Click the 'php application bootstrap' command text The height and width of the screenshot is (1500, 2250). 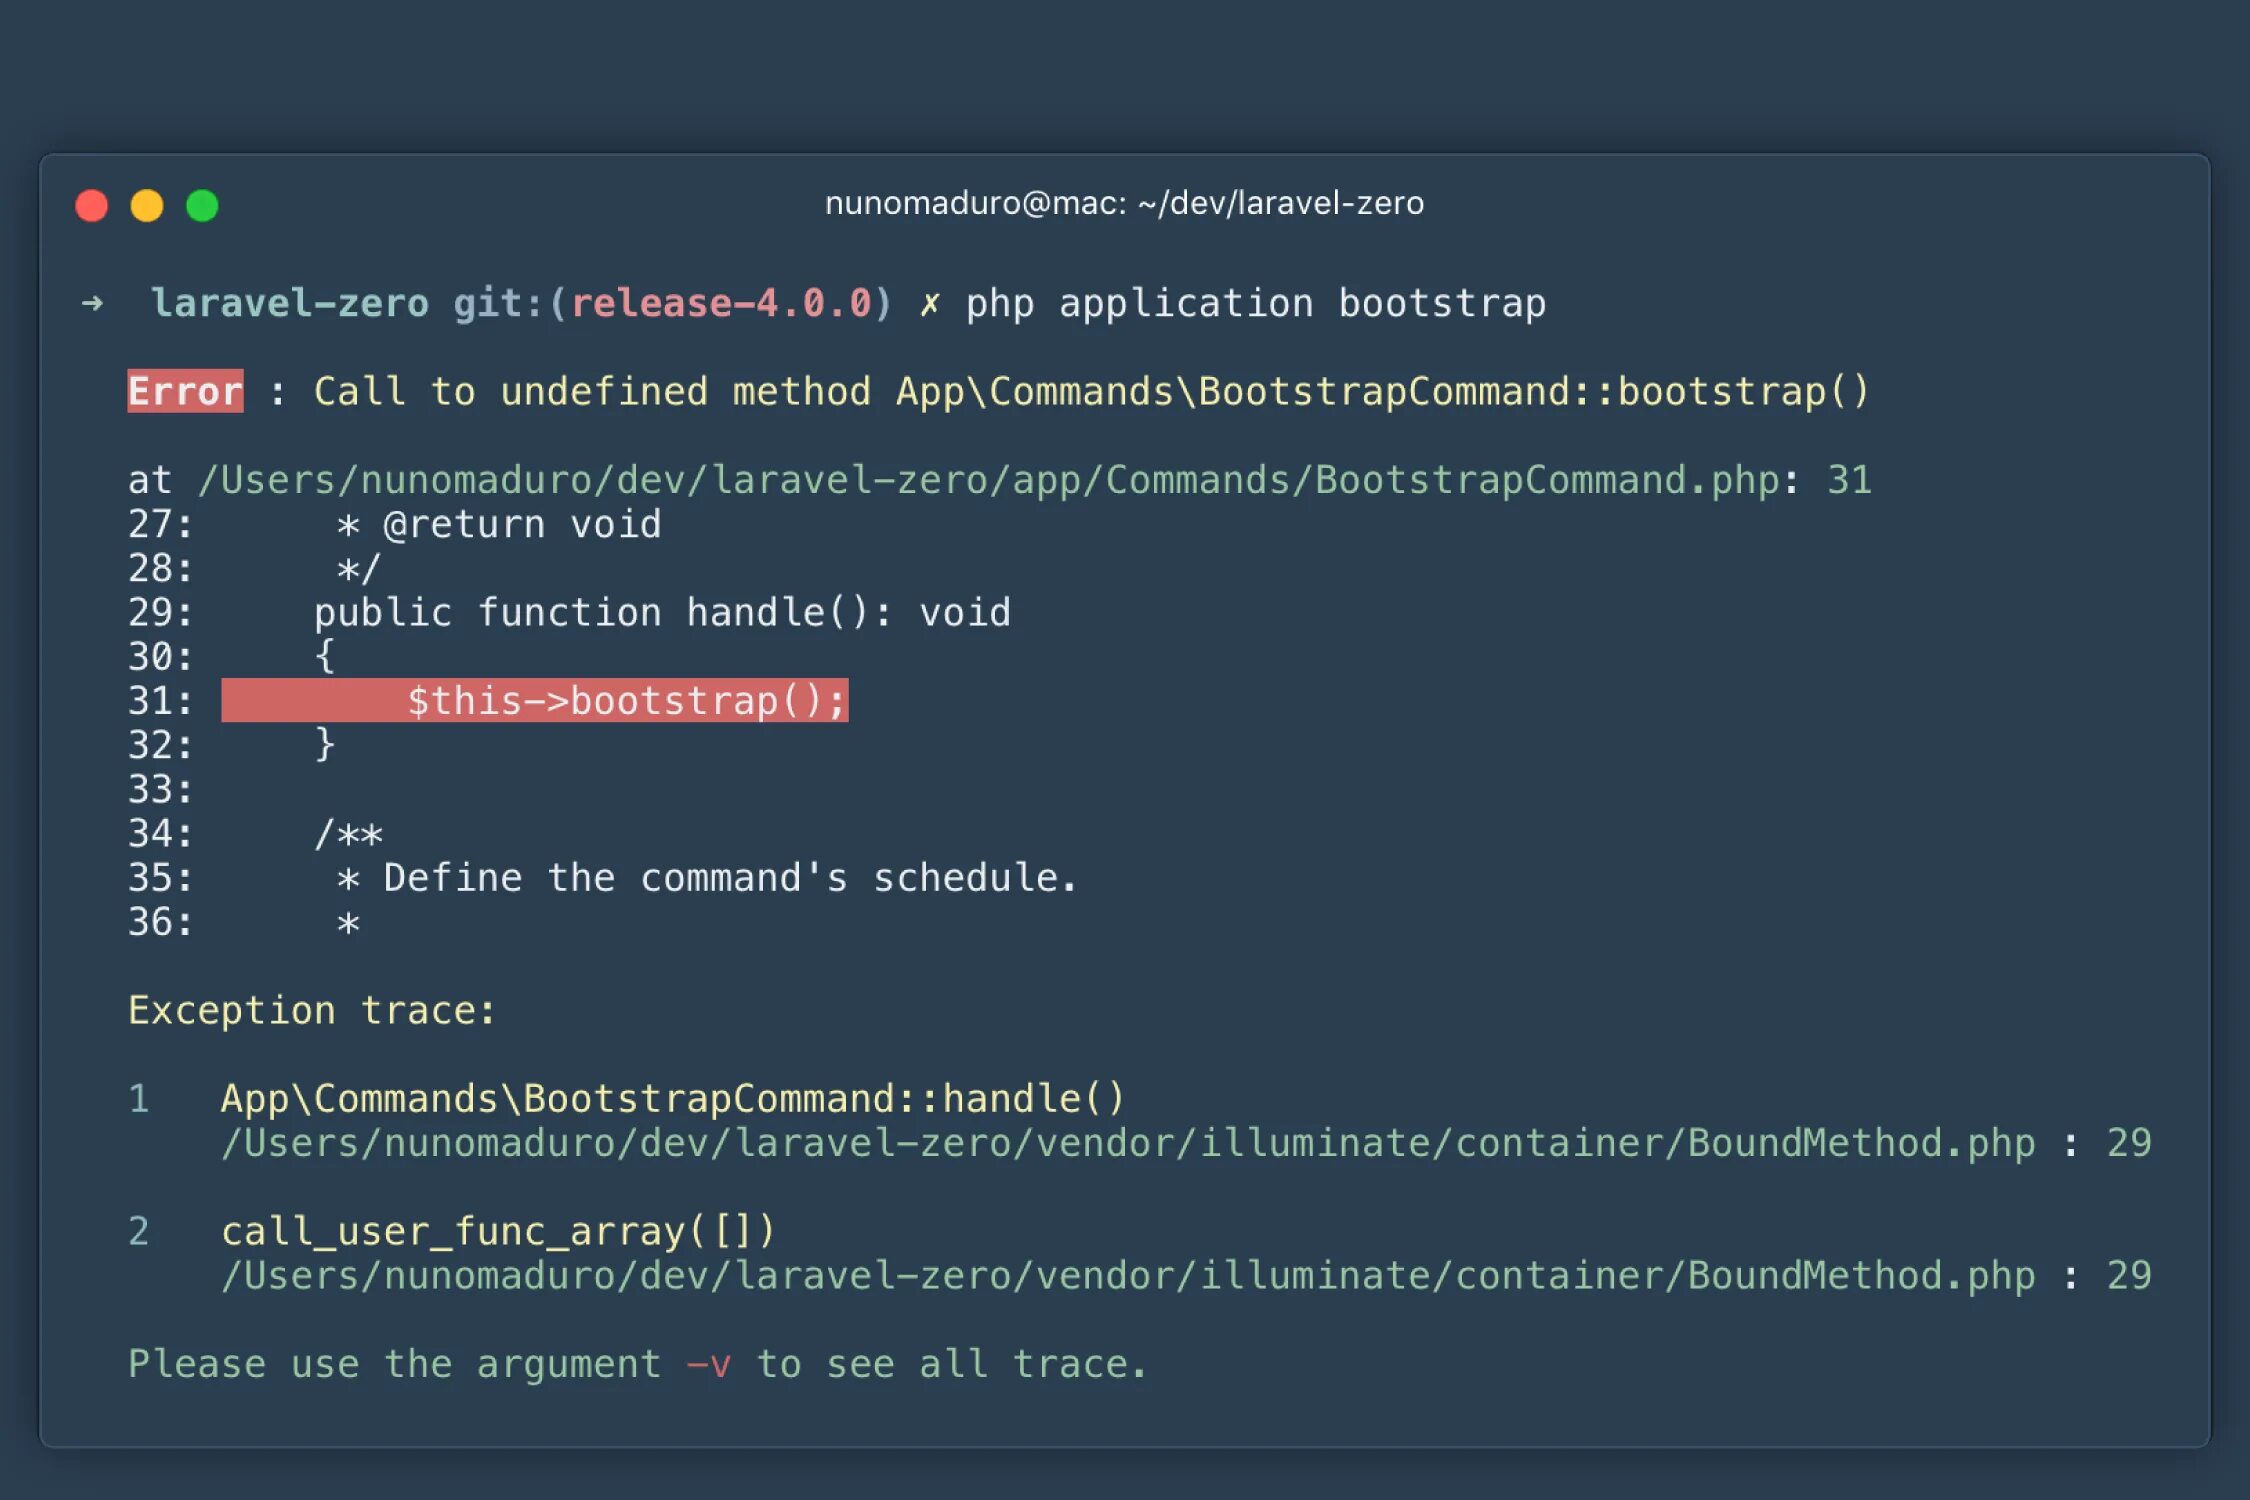point(1255,303)
